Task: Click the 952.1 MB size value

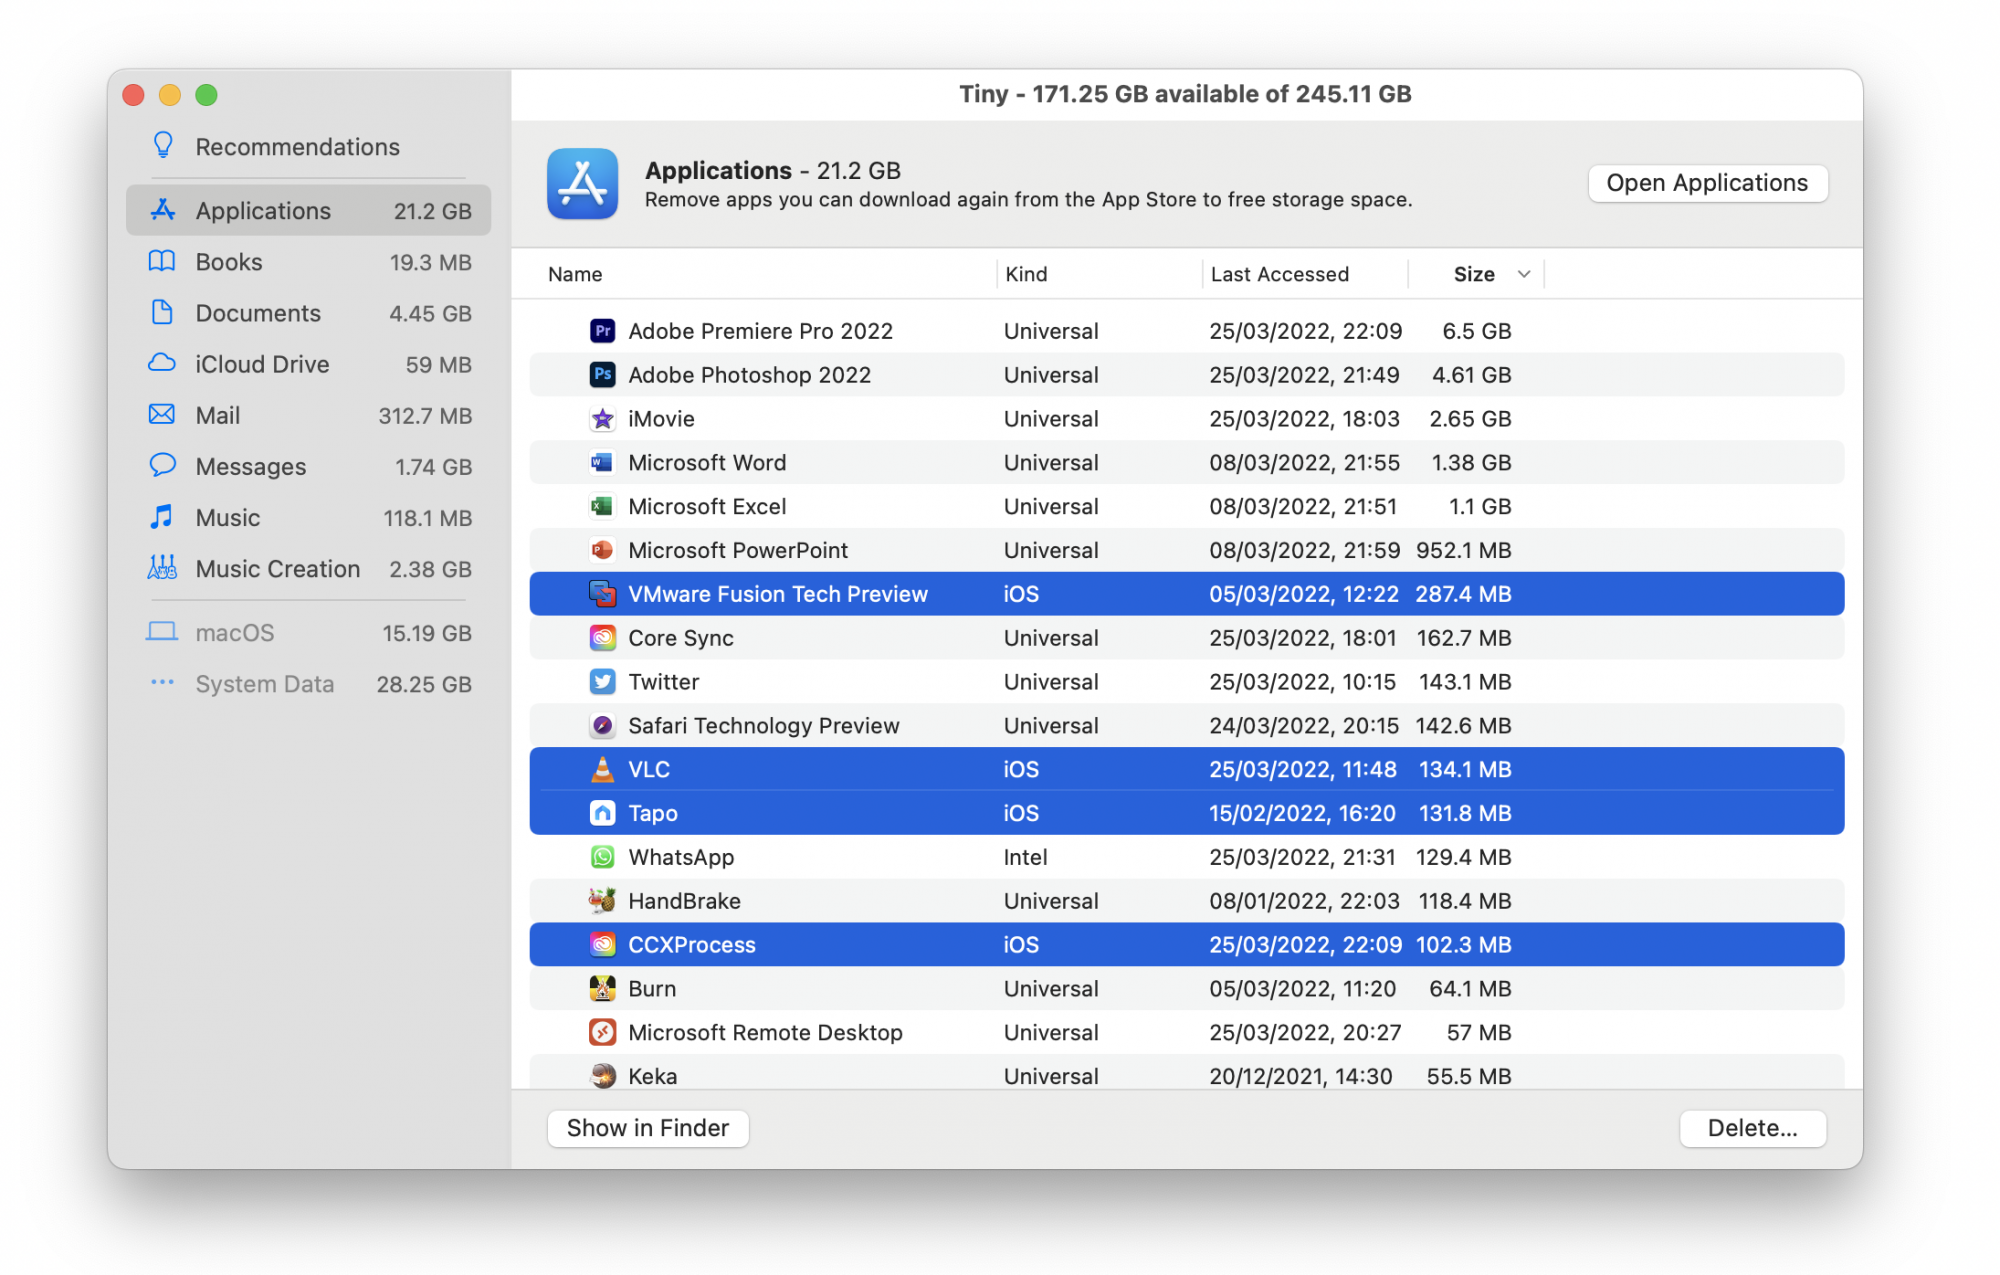Action: click(1463, 550)
